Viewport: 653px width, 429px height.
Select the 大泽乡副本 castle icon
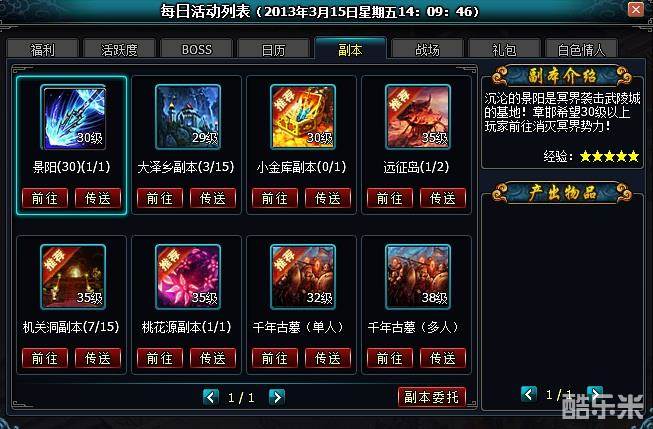(x=188, y=117)
